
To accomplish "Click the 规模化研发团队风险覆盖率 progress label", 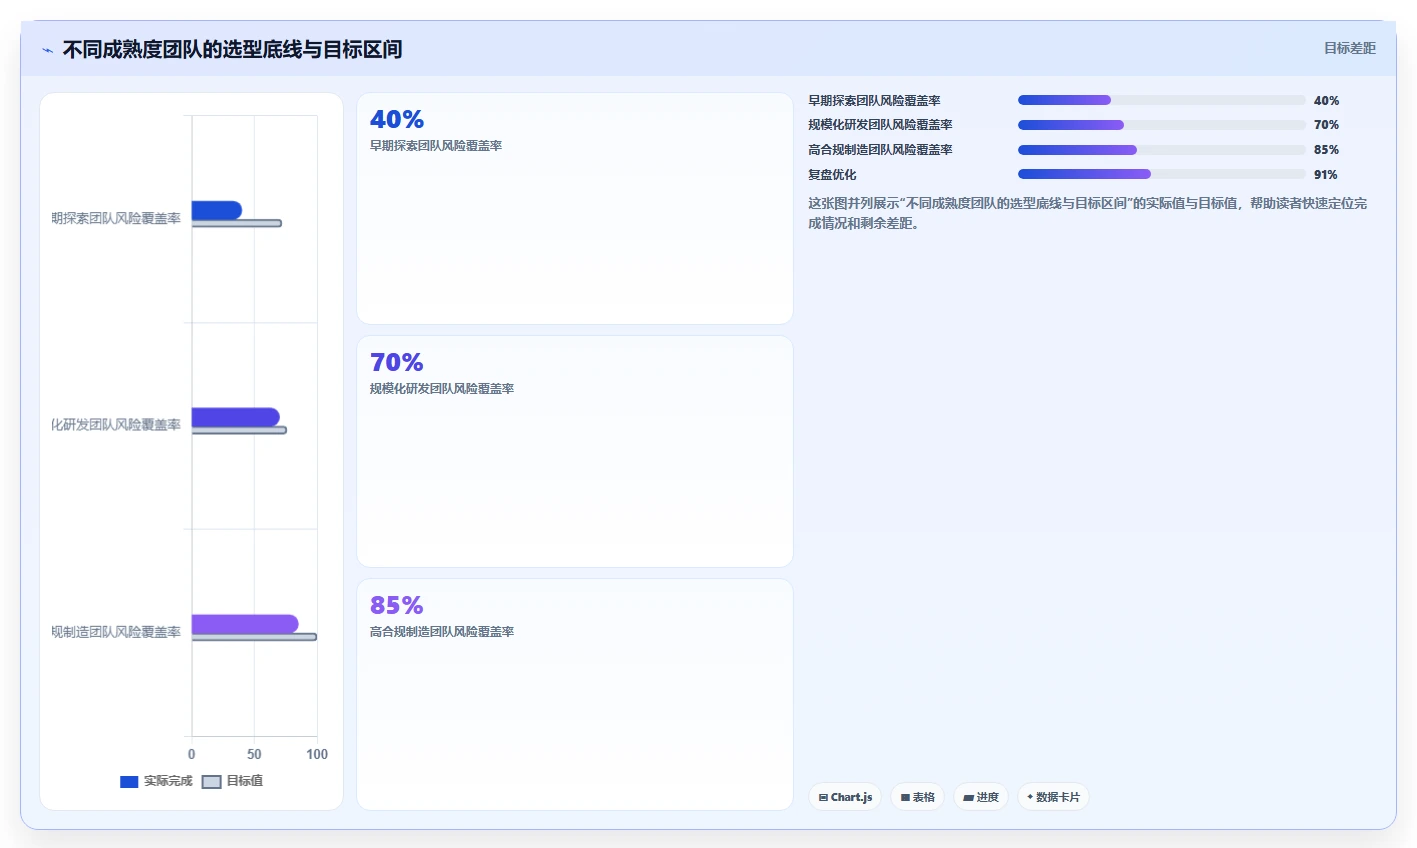I will pyautogui.click(x=880, y=125).
